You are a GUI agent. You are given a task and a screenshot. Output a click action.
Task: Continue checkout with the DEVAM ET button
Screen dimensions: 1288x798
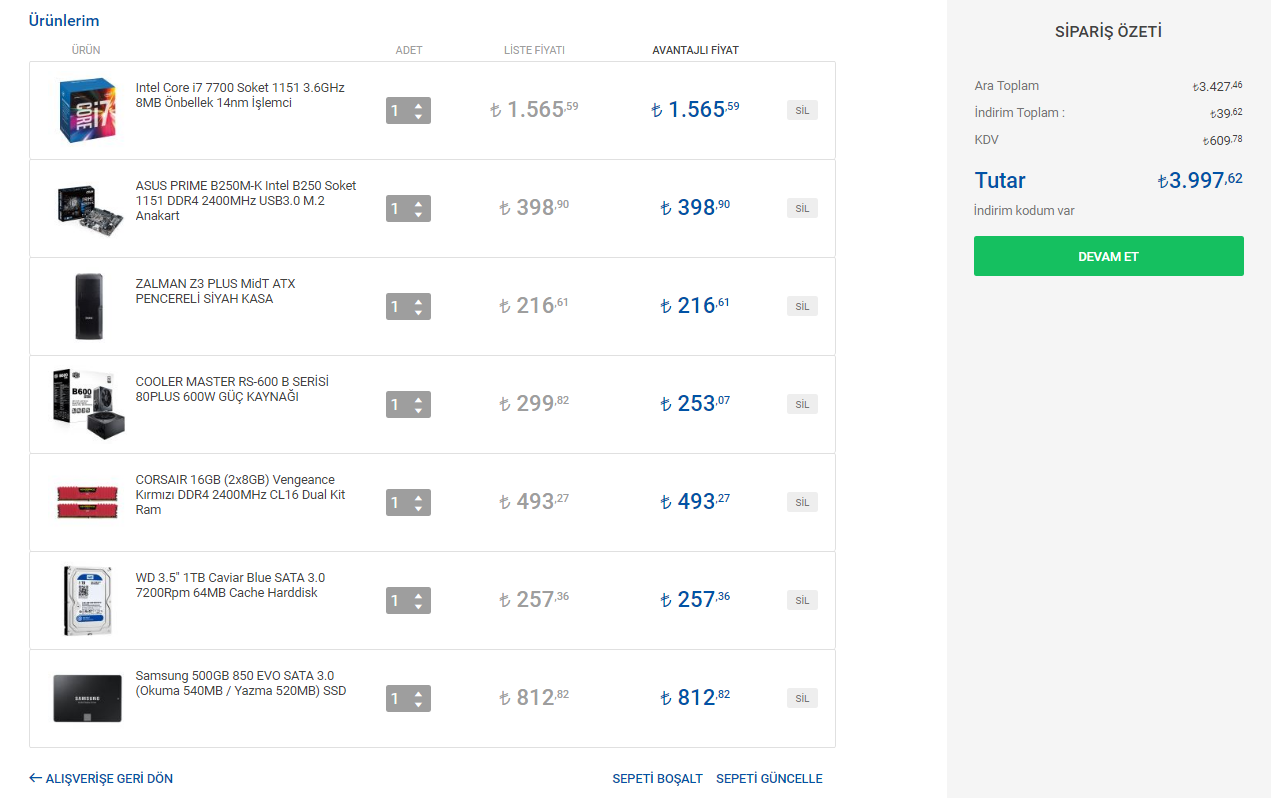click(x=1109, y=256)
